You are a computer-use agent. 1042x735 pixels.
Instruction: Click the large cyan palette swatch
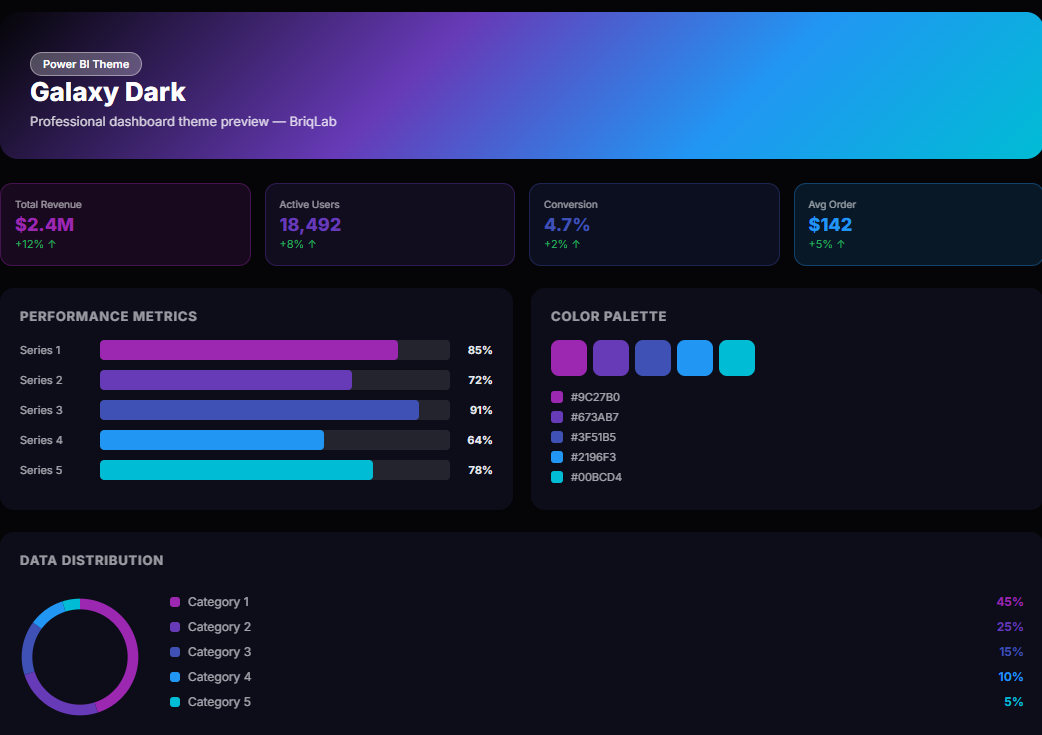pos(737,358)
